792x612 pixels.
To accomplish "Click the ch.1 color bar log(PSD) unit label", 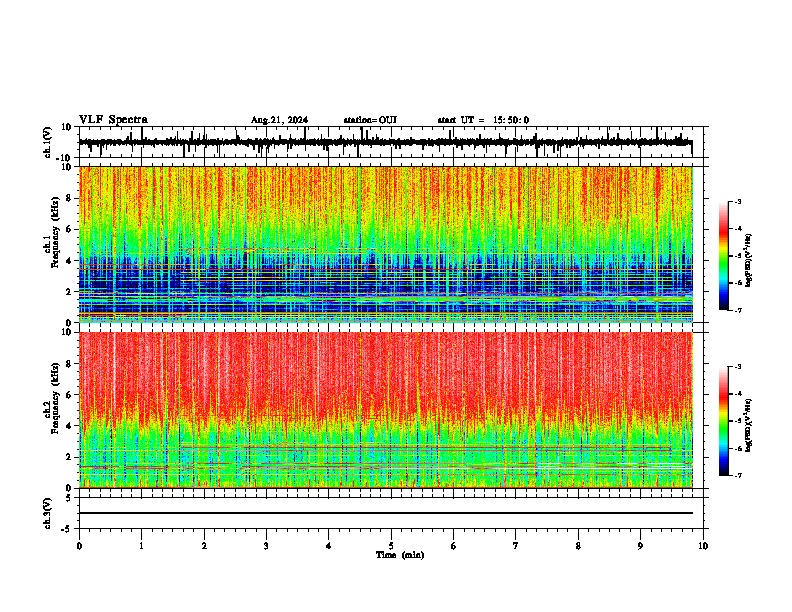I will point(749,261).
